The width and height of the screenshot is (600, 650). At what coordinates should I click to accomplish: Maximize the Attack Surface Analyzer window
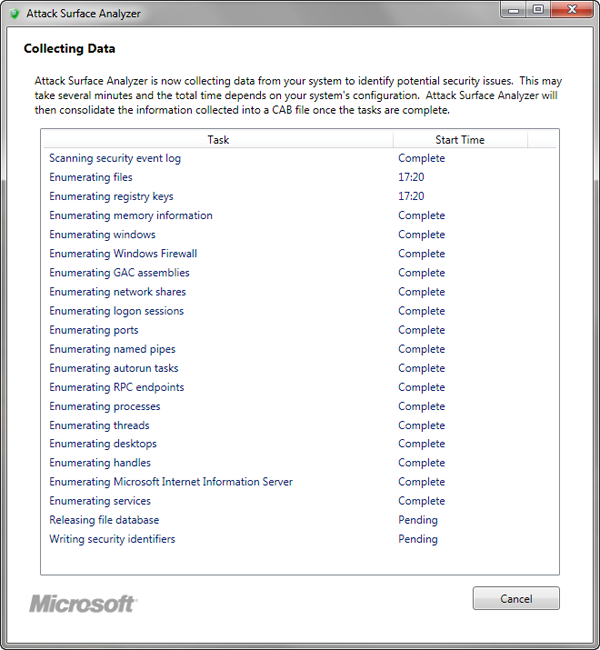pyautogui.click(x=538, y=10)
